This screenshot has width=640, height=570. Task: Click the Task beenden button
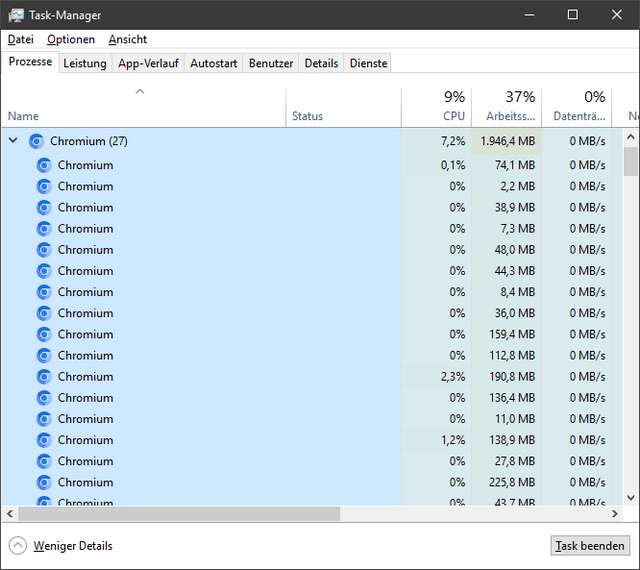[x=590, y=546]
